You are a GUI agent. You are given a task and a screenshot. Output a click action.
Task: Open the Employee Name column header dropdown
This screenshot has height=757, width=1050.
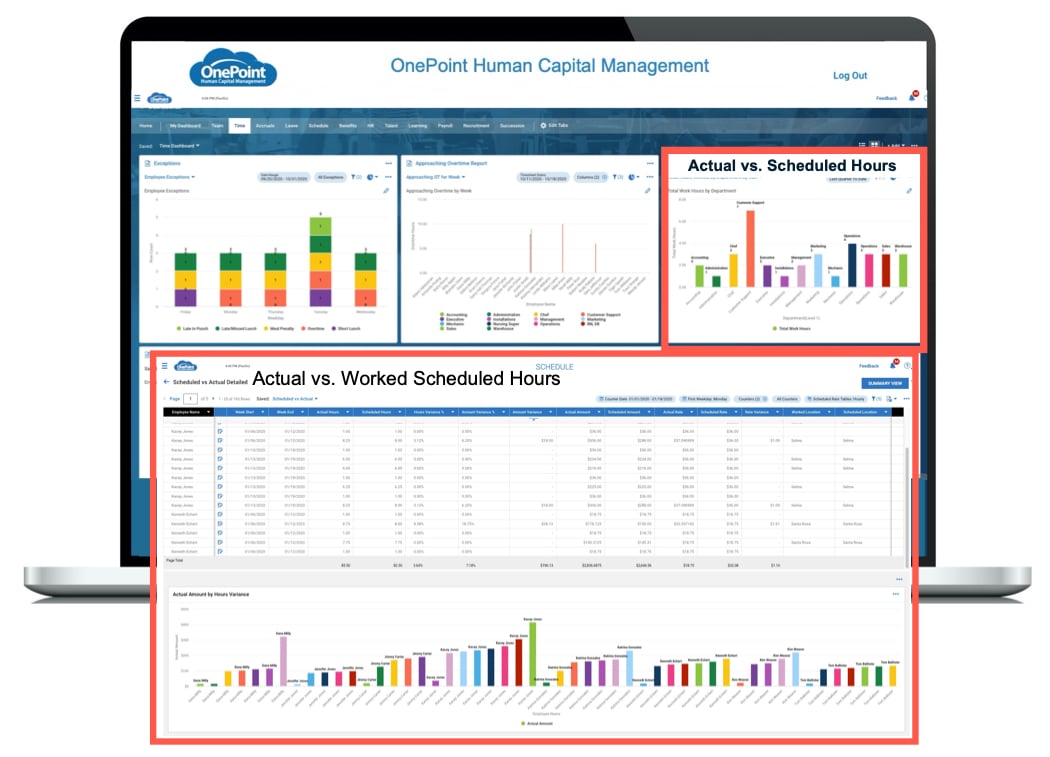(209, 411)
